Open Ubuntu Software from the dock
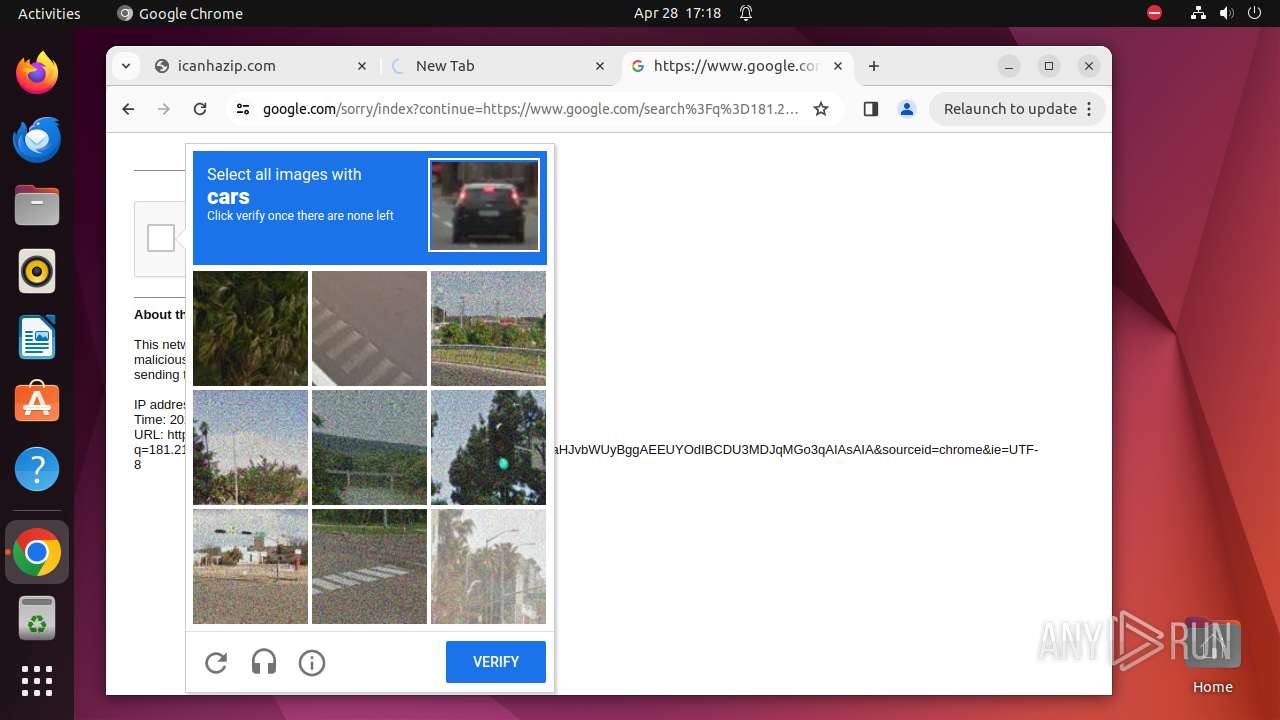 tap(37, 403)
